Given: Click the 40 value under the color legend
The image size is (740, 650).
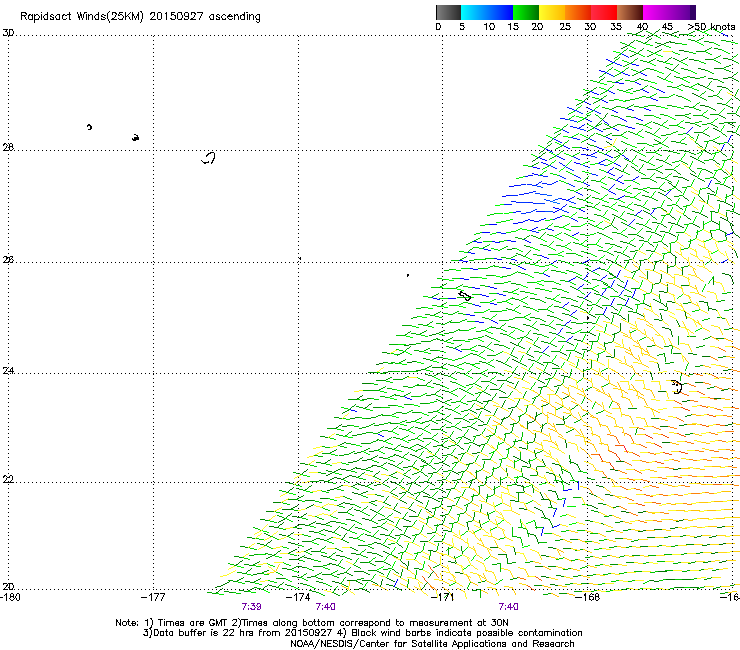Looking at the screenshot, I should [x=642, y=27].
